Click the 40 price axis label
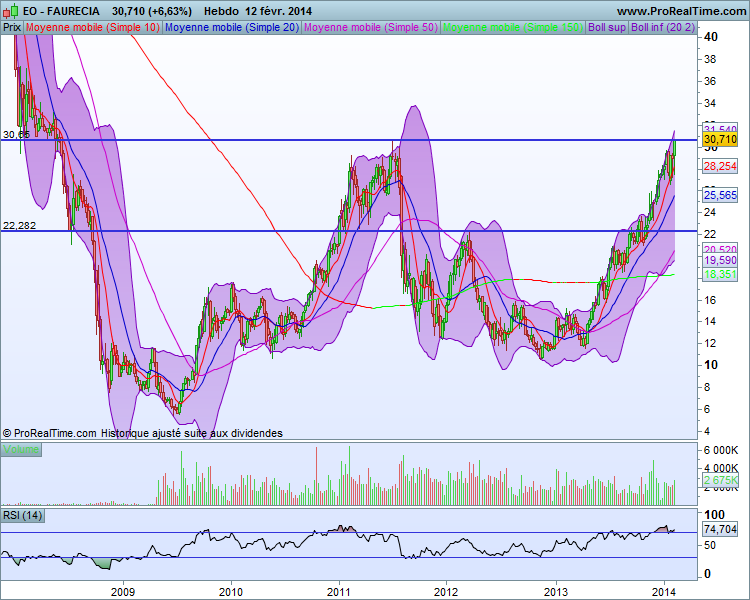The height and width of the screenshot is (600, 750). pos(711,36)
